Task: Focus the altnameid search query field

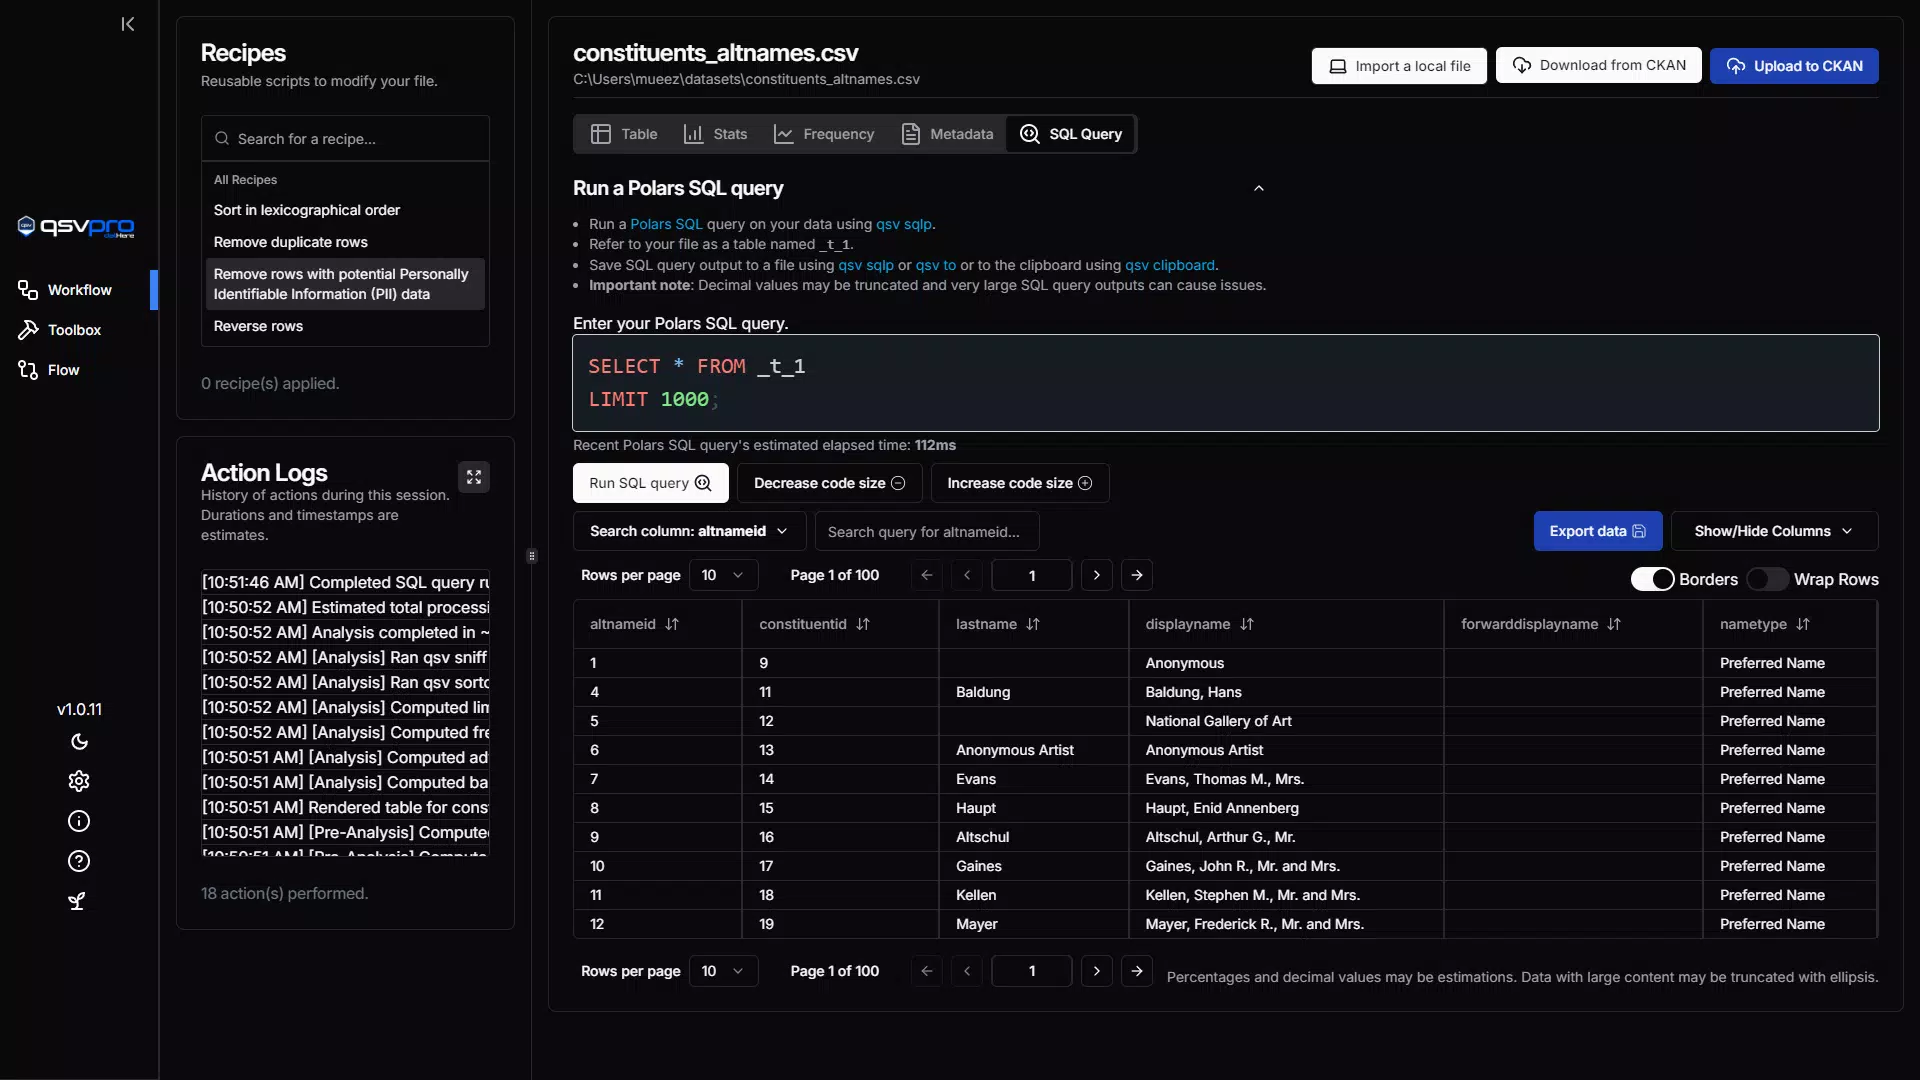Action: [x=927, y=532]
